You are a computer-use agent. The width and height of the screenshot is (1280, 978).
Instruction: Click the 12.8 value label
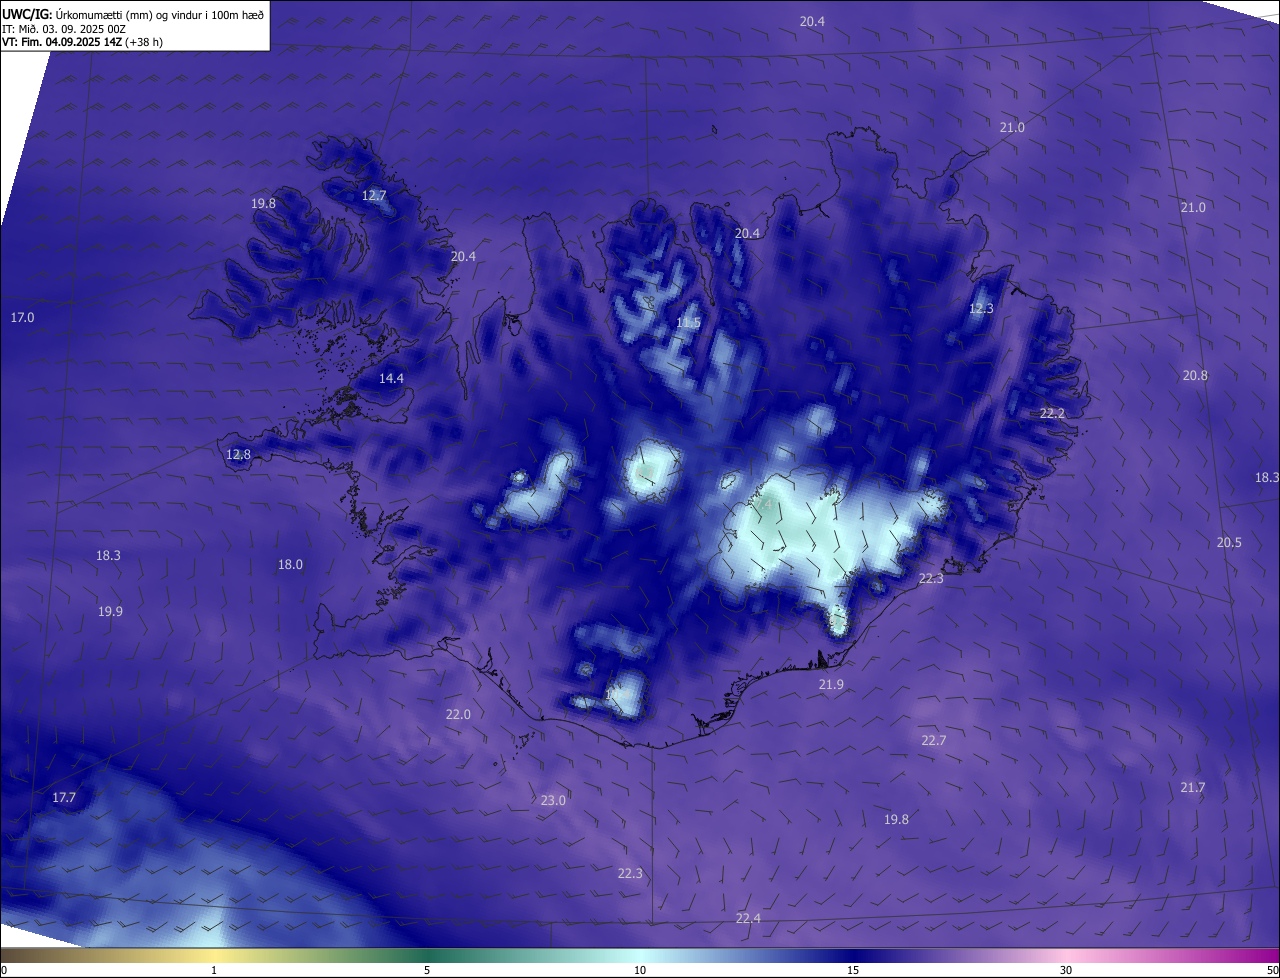[238, 454]
